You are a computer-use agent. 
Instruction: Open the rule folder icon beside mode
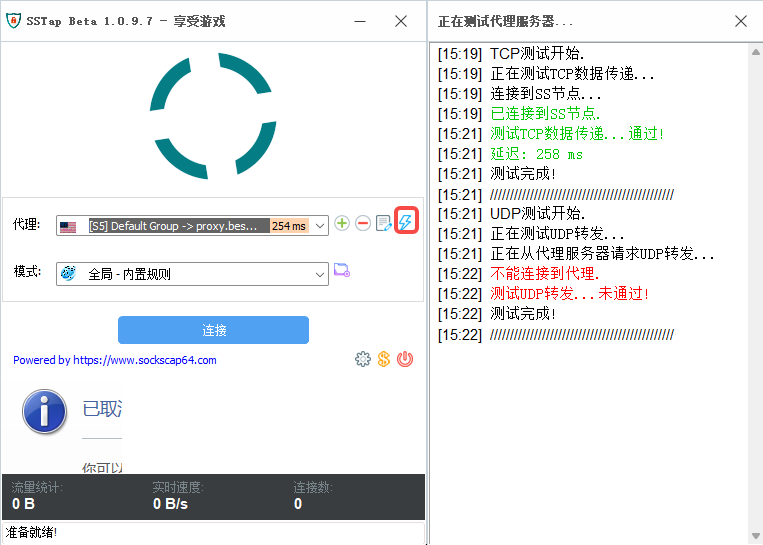[x=342, y=270]
